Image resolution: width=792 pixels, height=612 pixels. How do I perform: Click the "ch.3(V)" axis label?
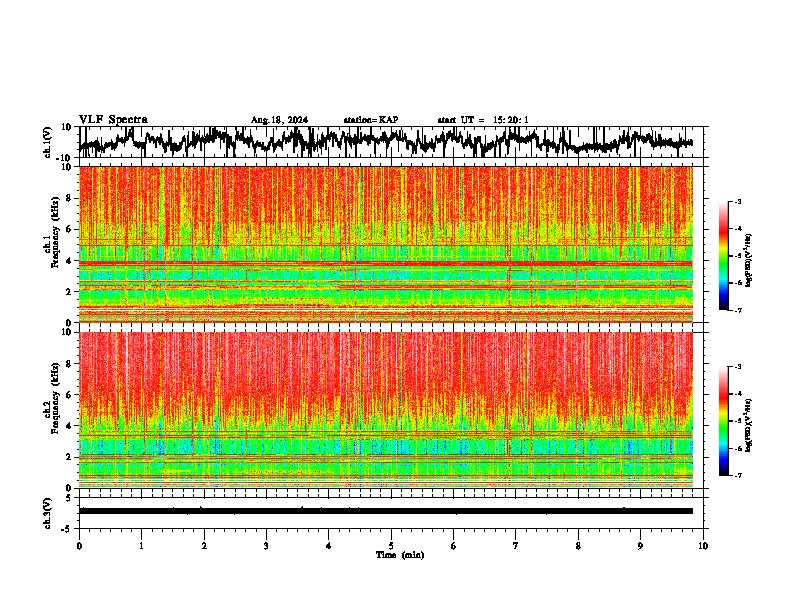tap(48, 513)
